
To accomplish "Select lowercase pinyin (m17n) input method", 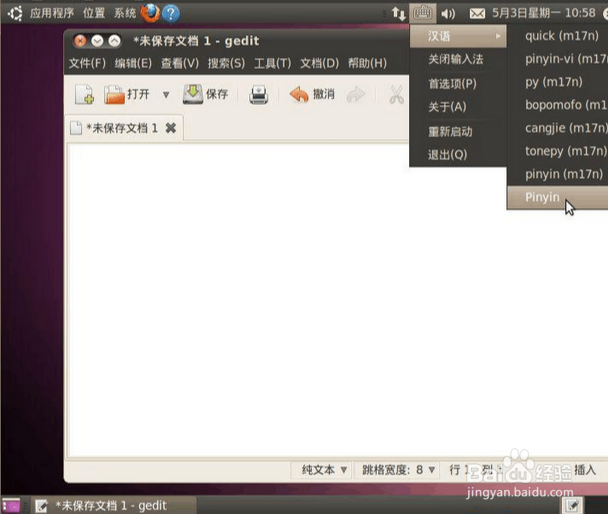I will 558,174.
